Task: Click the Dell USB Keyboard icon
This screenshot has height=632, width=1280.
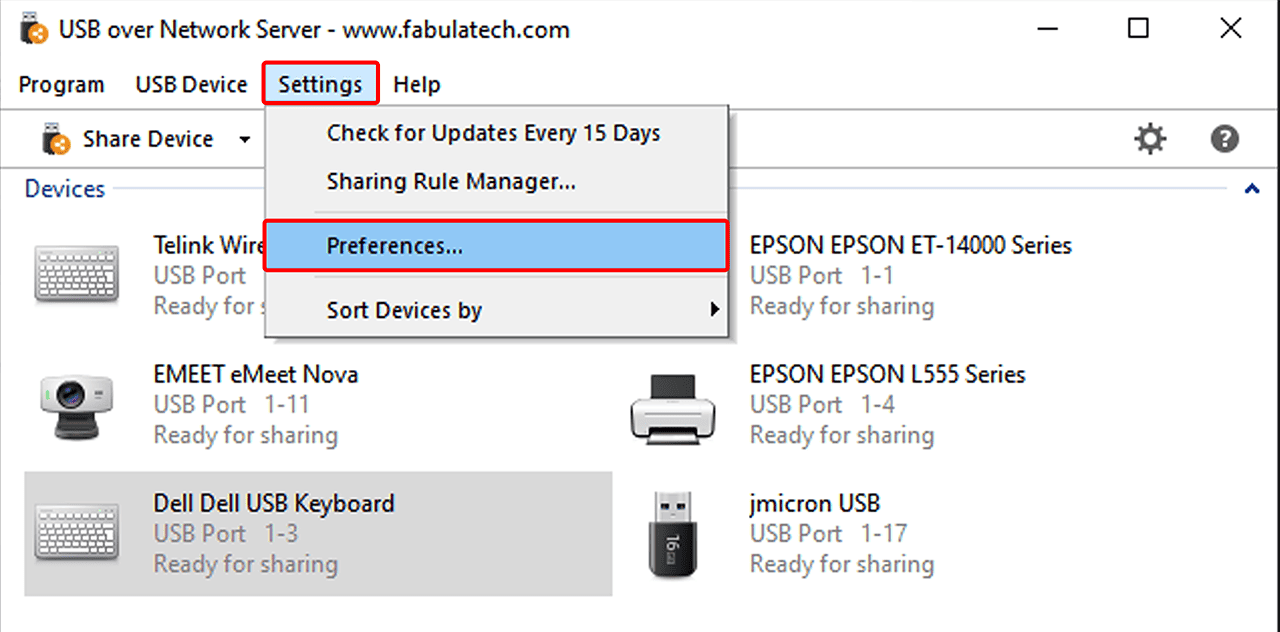Action: [x=76, y=532]
